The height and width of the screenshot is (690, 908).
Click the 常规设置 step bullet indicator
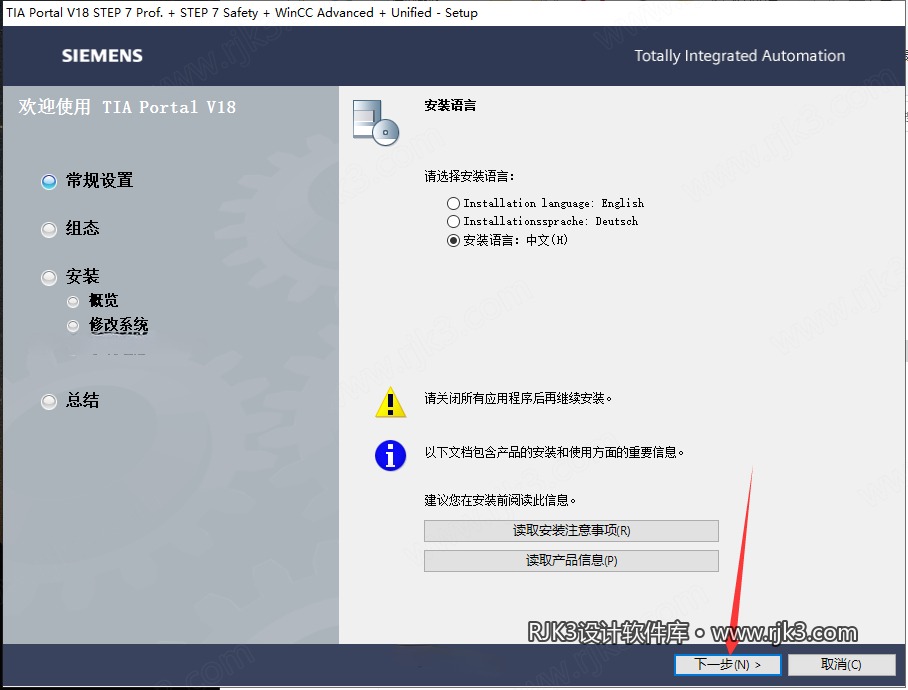[49, 181]
